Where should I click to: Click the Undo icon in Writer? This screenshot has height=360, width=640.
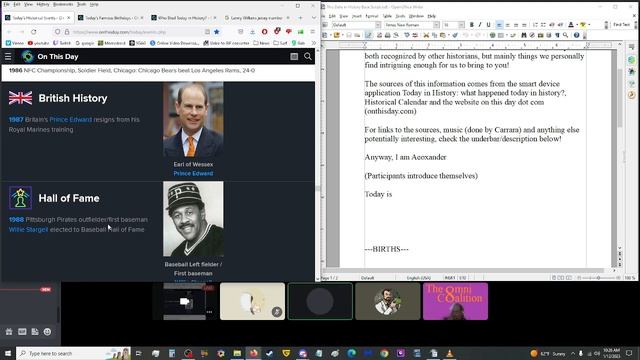point(466,36)
